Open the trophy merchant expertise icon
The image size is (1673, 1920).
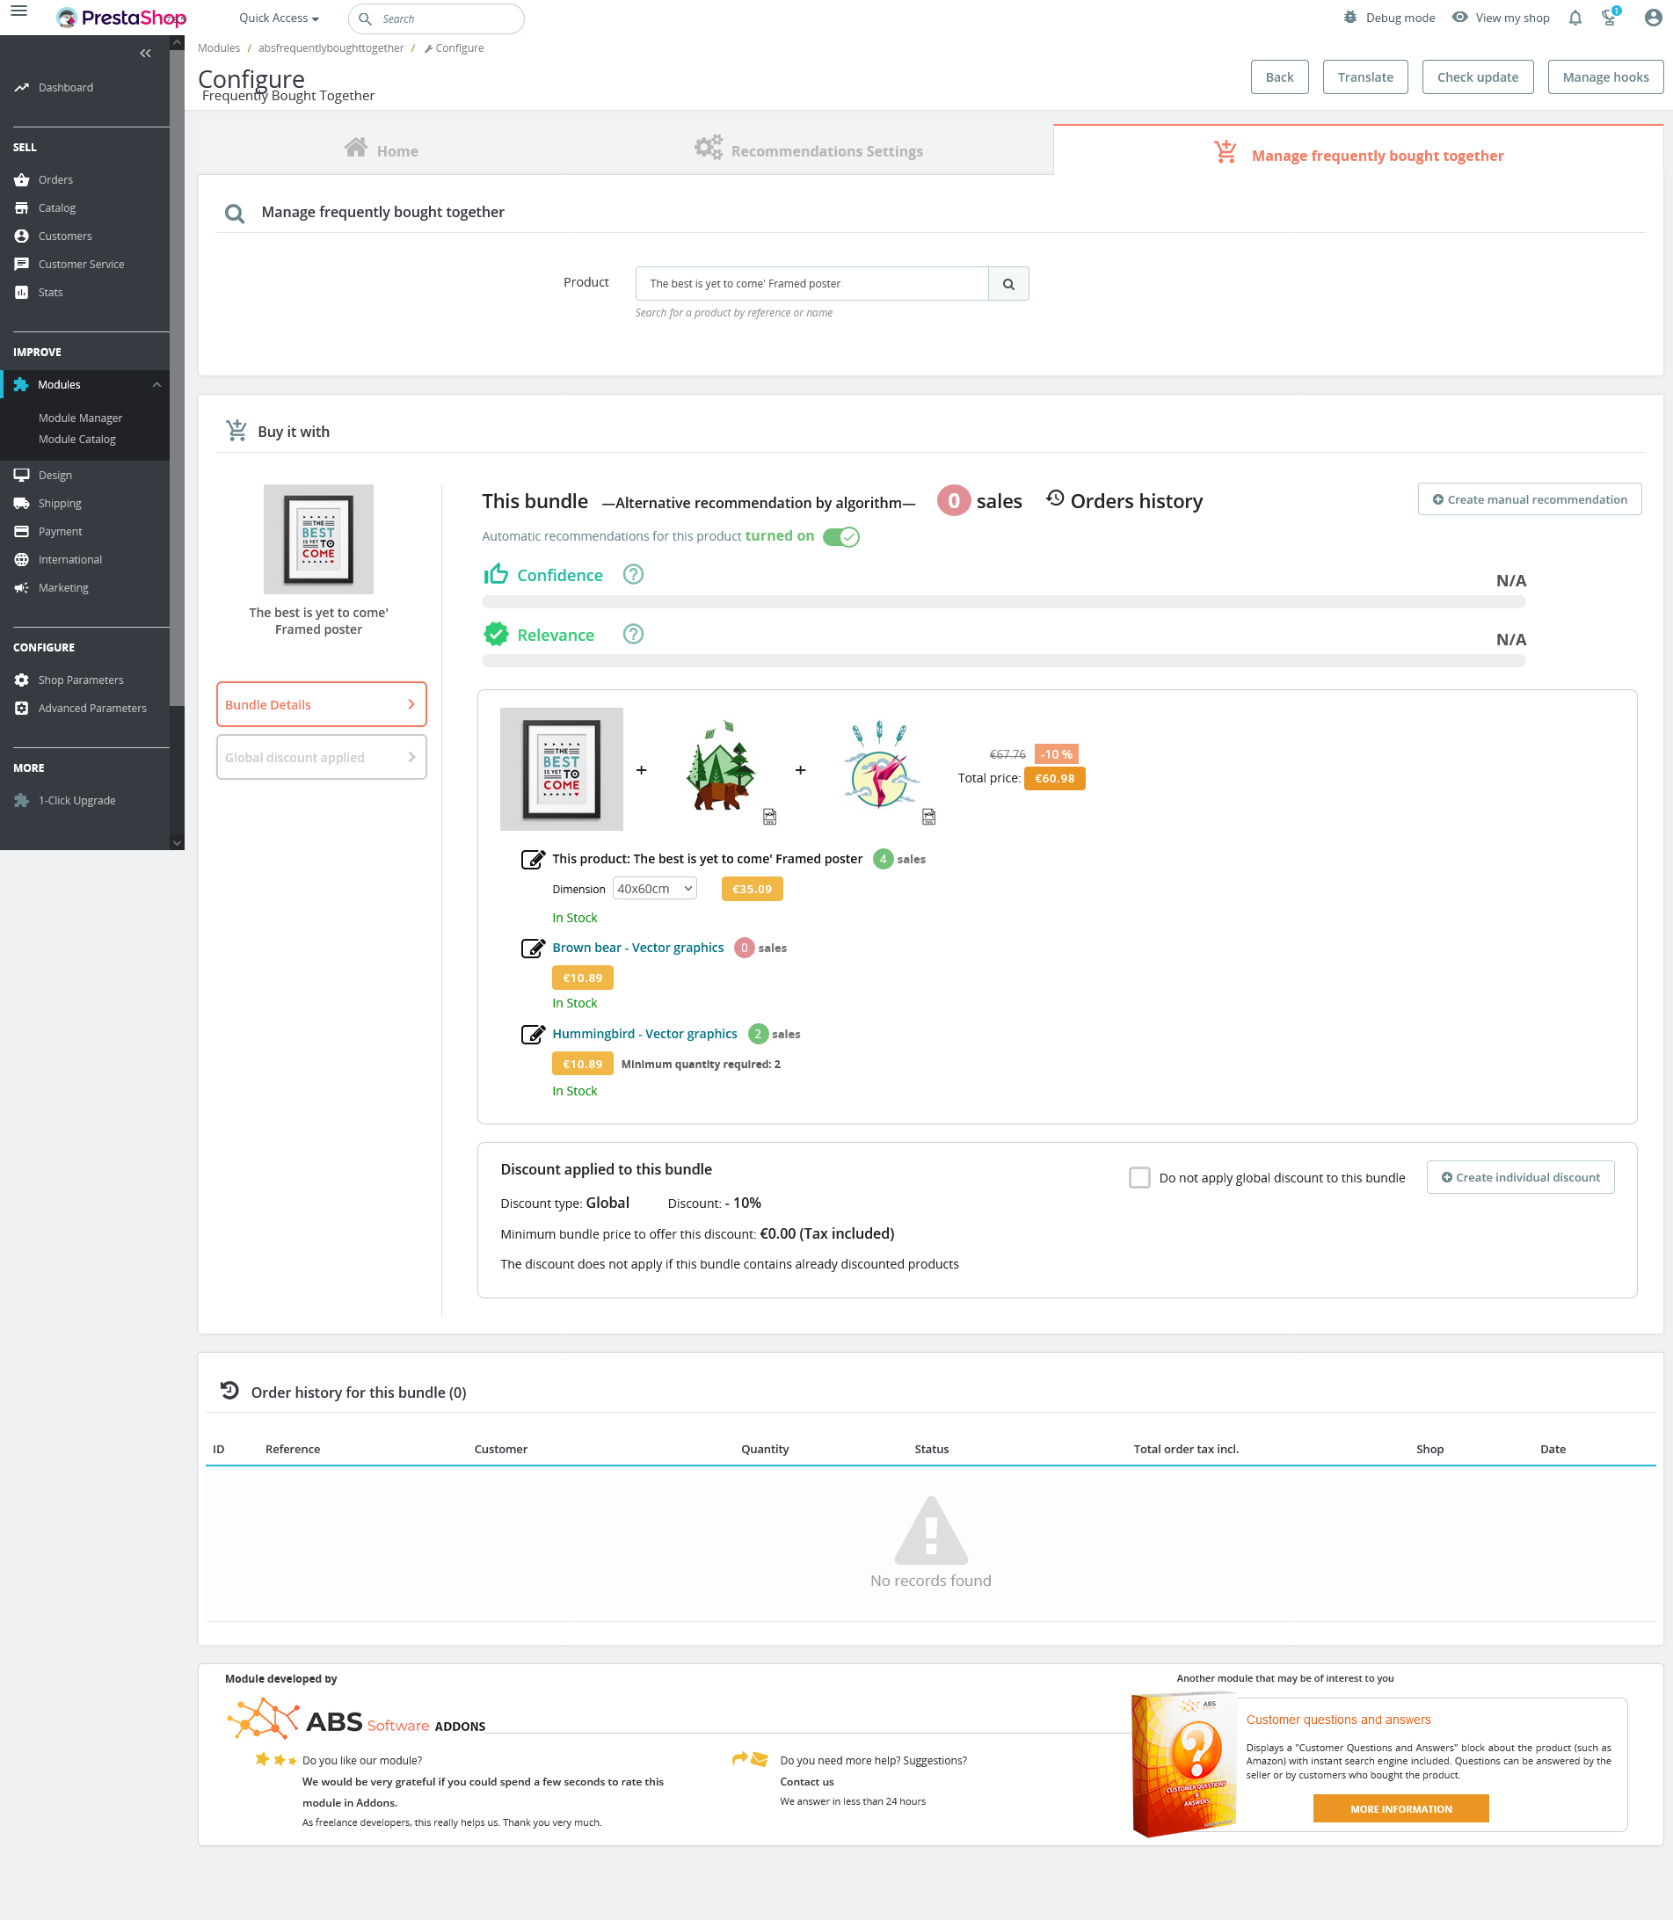pos(1610,17)
